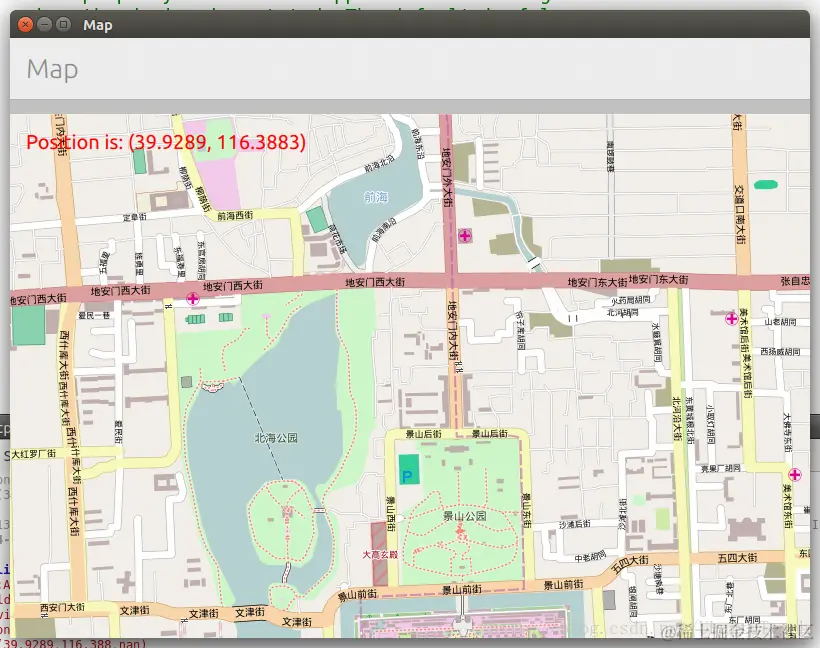Click the 张自忠 label at the right edge
820x648 pixels.
(795, 281)
